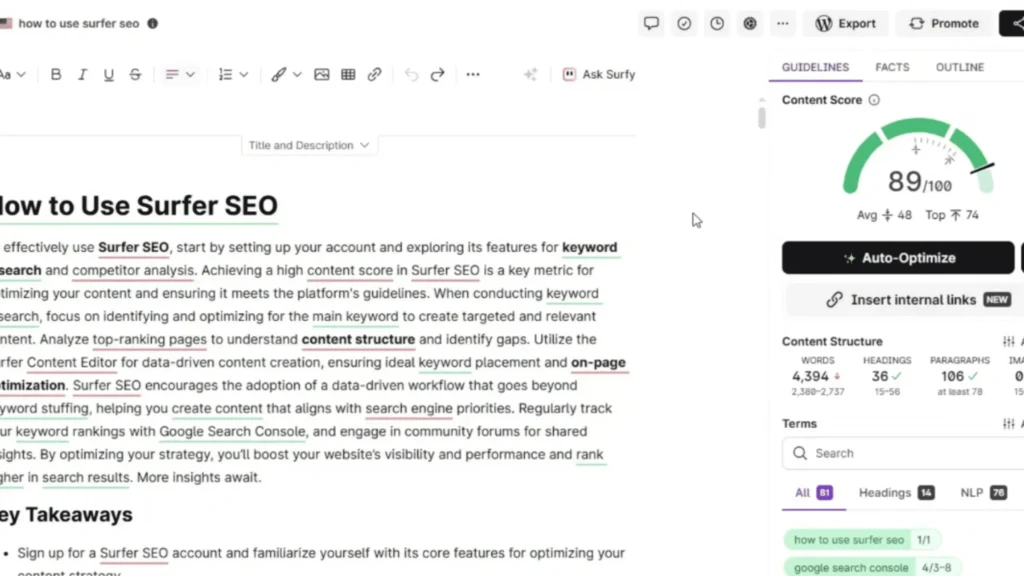Click the Auto-Optimize button
Image resolution: width=1024 pixels, height=576 pixels.
pos(897,257)
